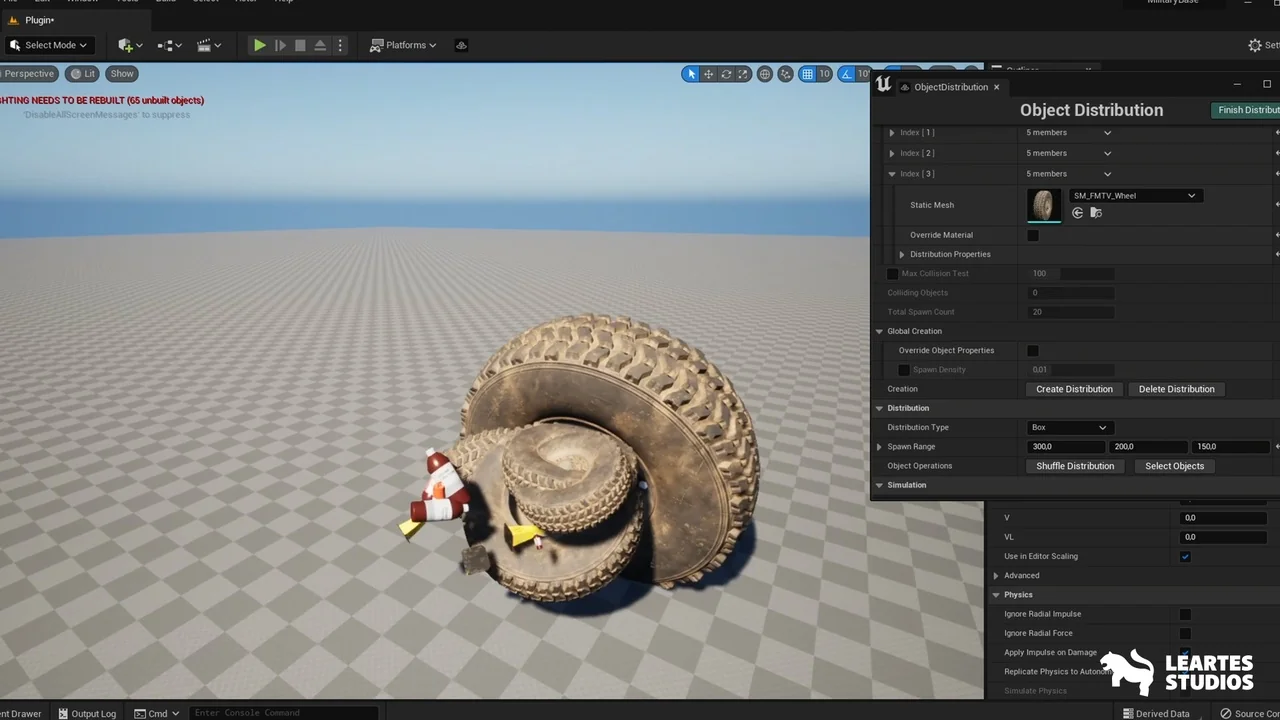Screen dimensions: 1280x720
Task: Switch to the ObjectDistribution tab
Action: (x=950, y=87)
